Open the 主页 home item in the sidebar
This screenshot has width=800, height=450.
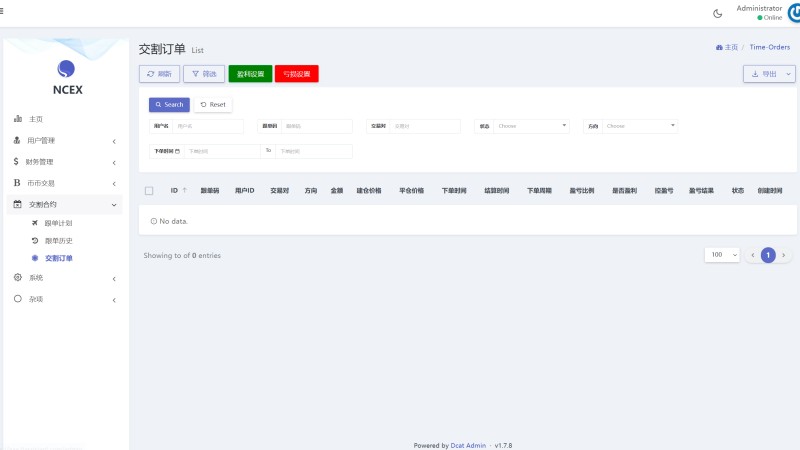(65, 119)
